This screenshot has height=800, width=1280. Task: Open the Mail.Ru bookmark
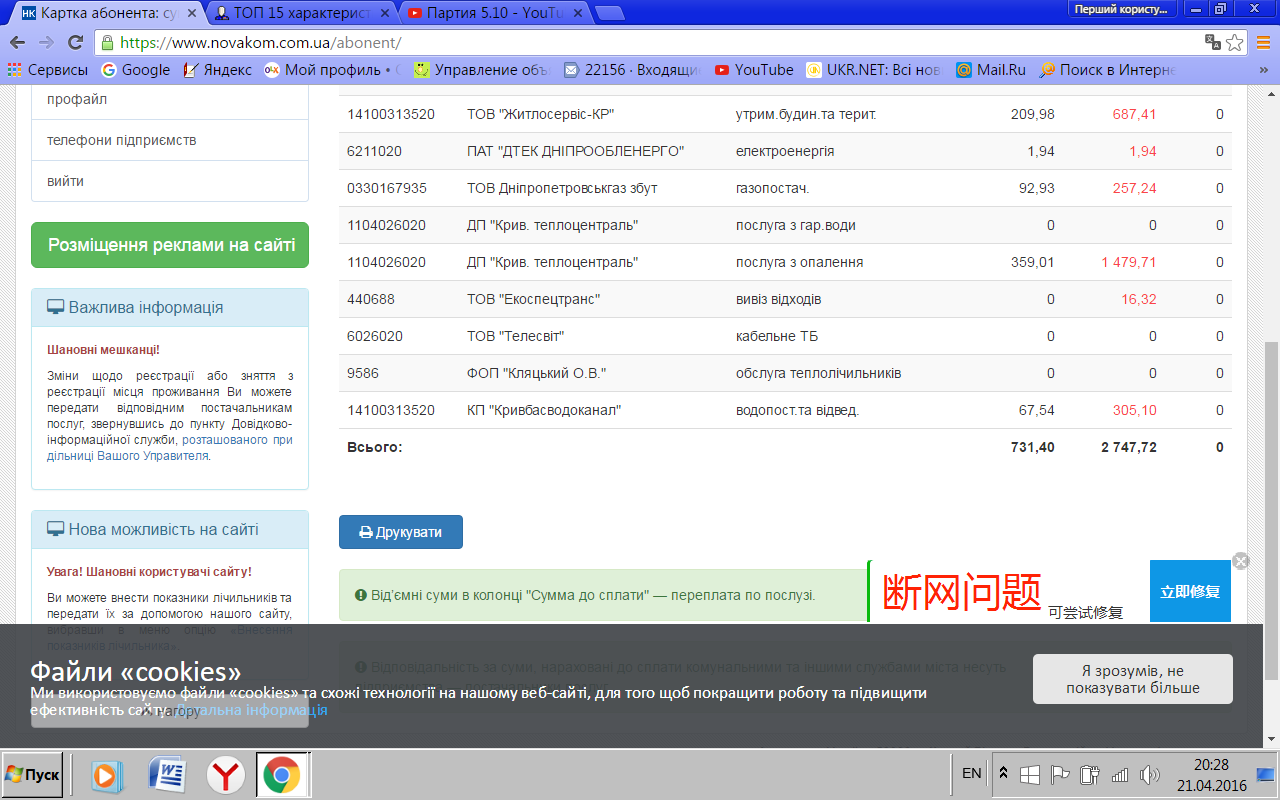[991, 70]
